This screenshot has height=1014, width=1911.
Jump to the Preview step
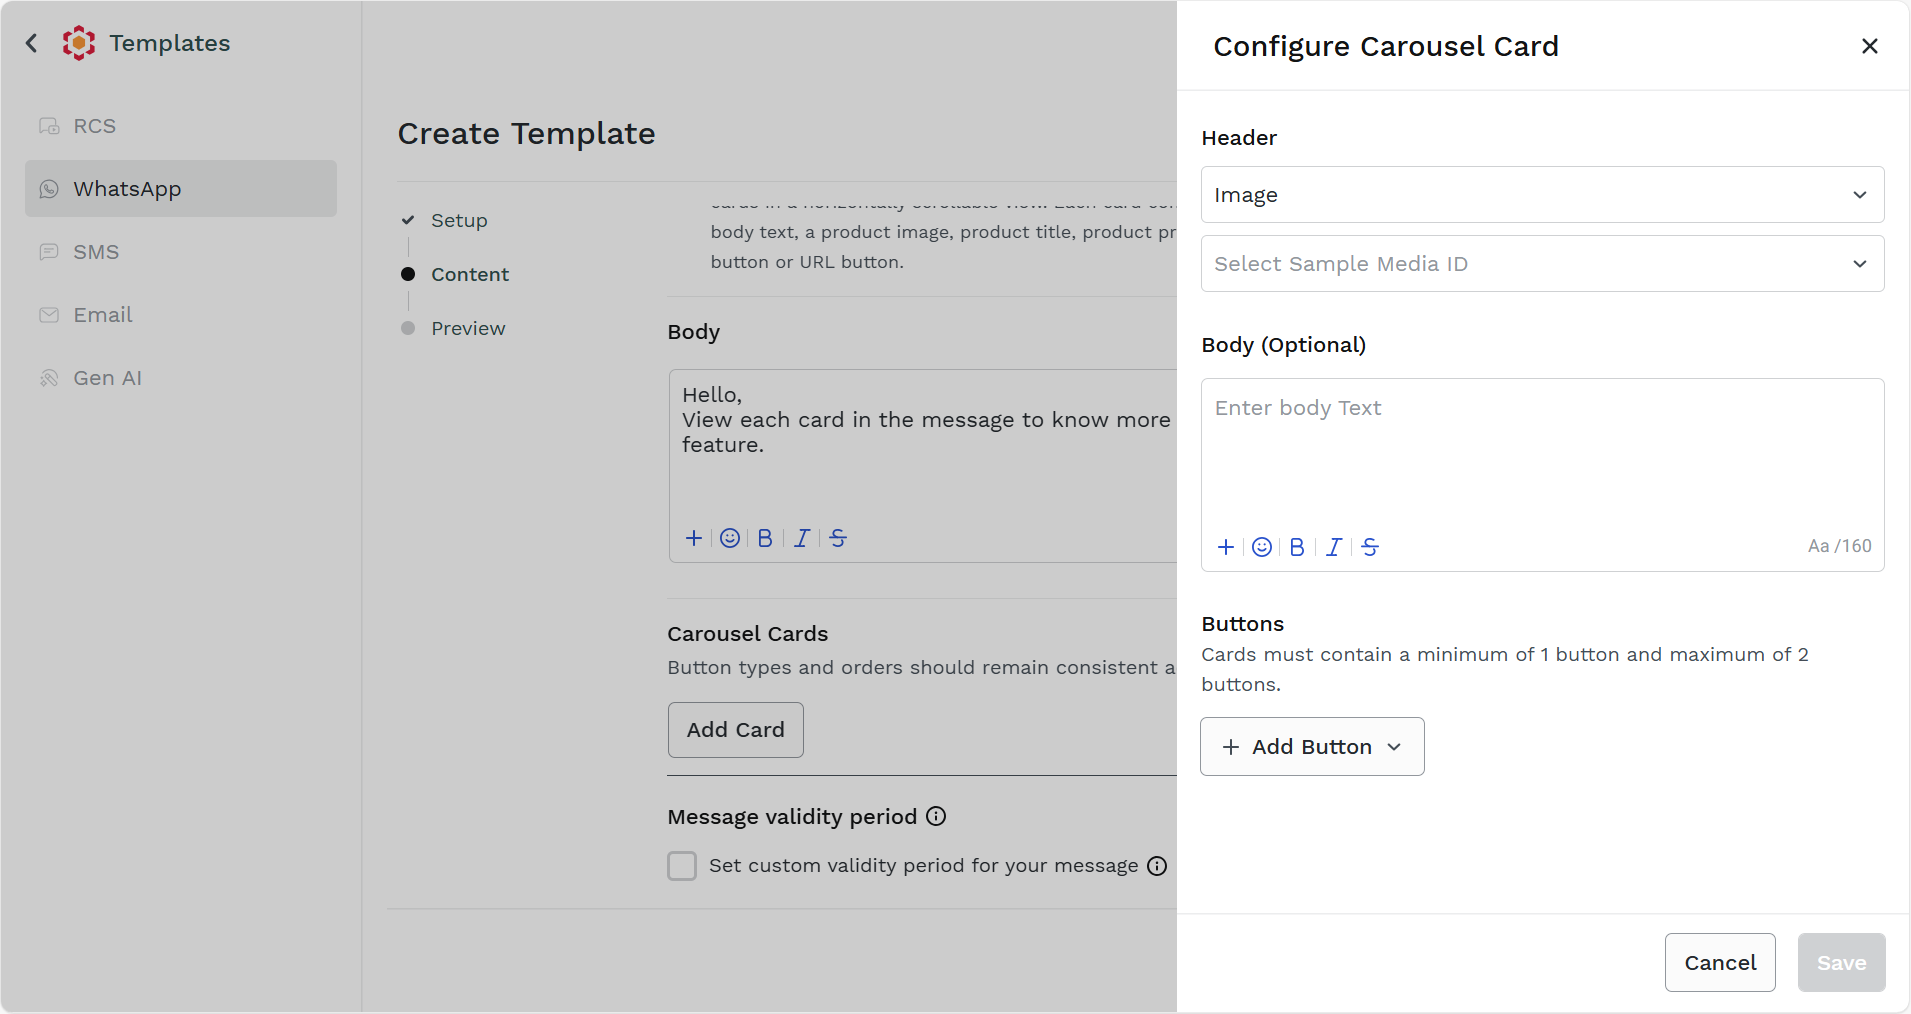click(468, 329)
